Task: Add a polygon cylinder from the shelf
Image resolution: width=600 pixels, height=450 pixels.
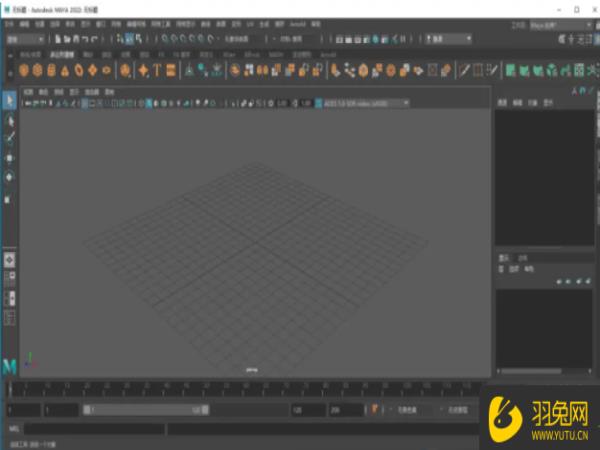Action: point(51,71)
